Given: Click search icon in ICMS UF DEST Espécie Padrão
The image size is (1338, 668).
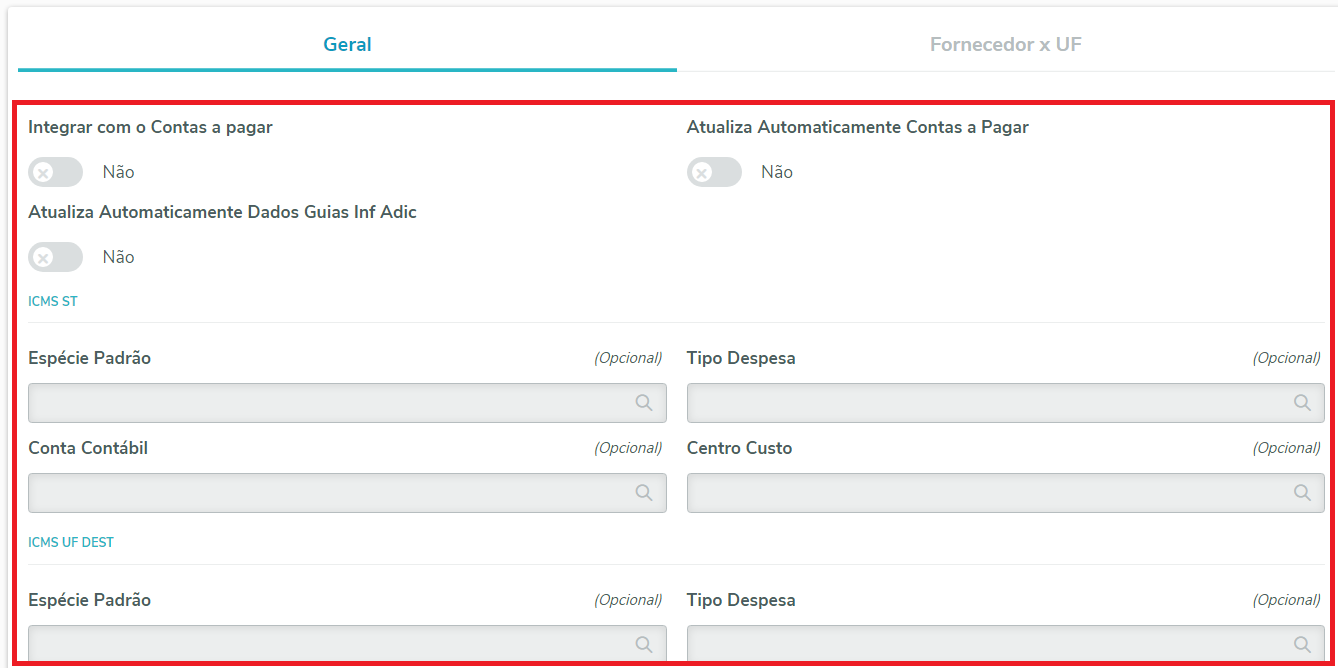Looking at the screenshot, I should [644, 644].
